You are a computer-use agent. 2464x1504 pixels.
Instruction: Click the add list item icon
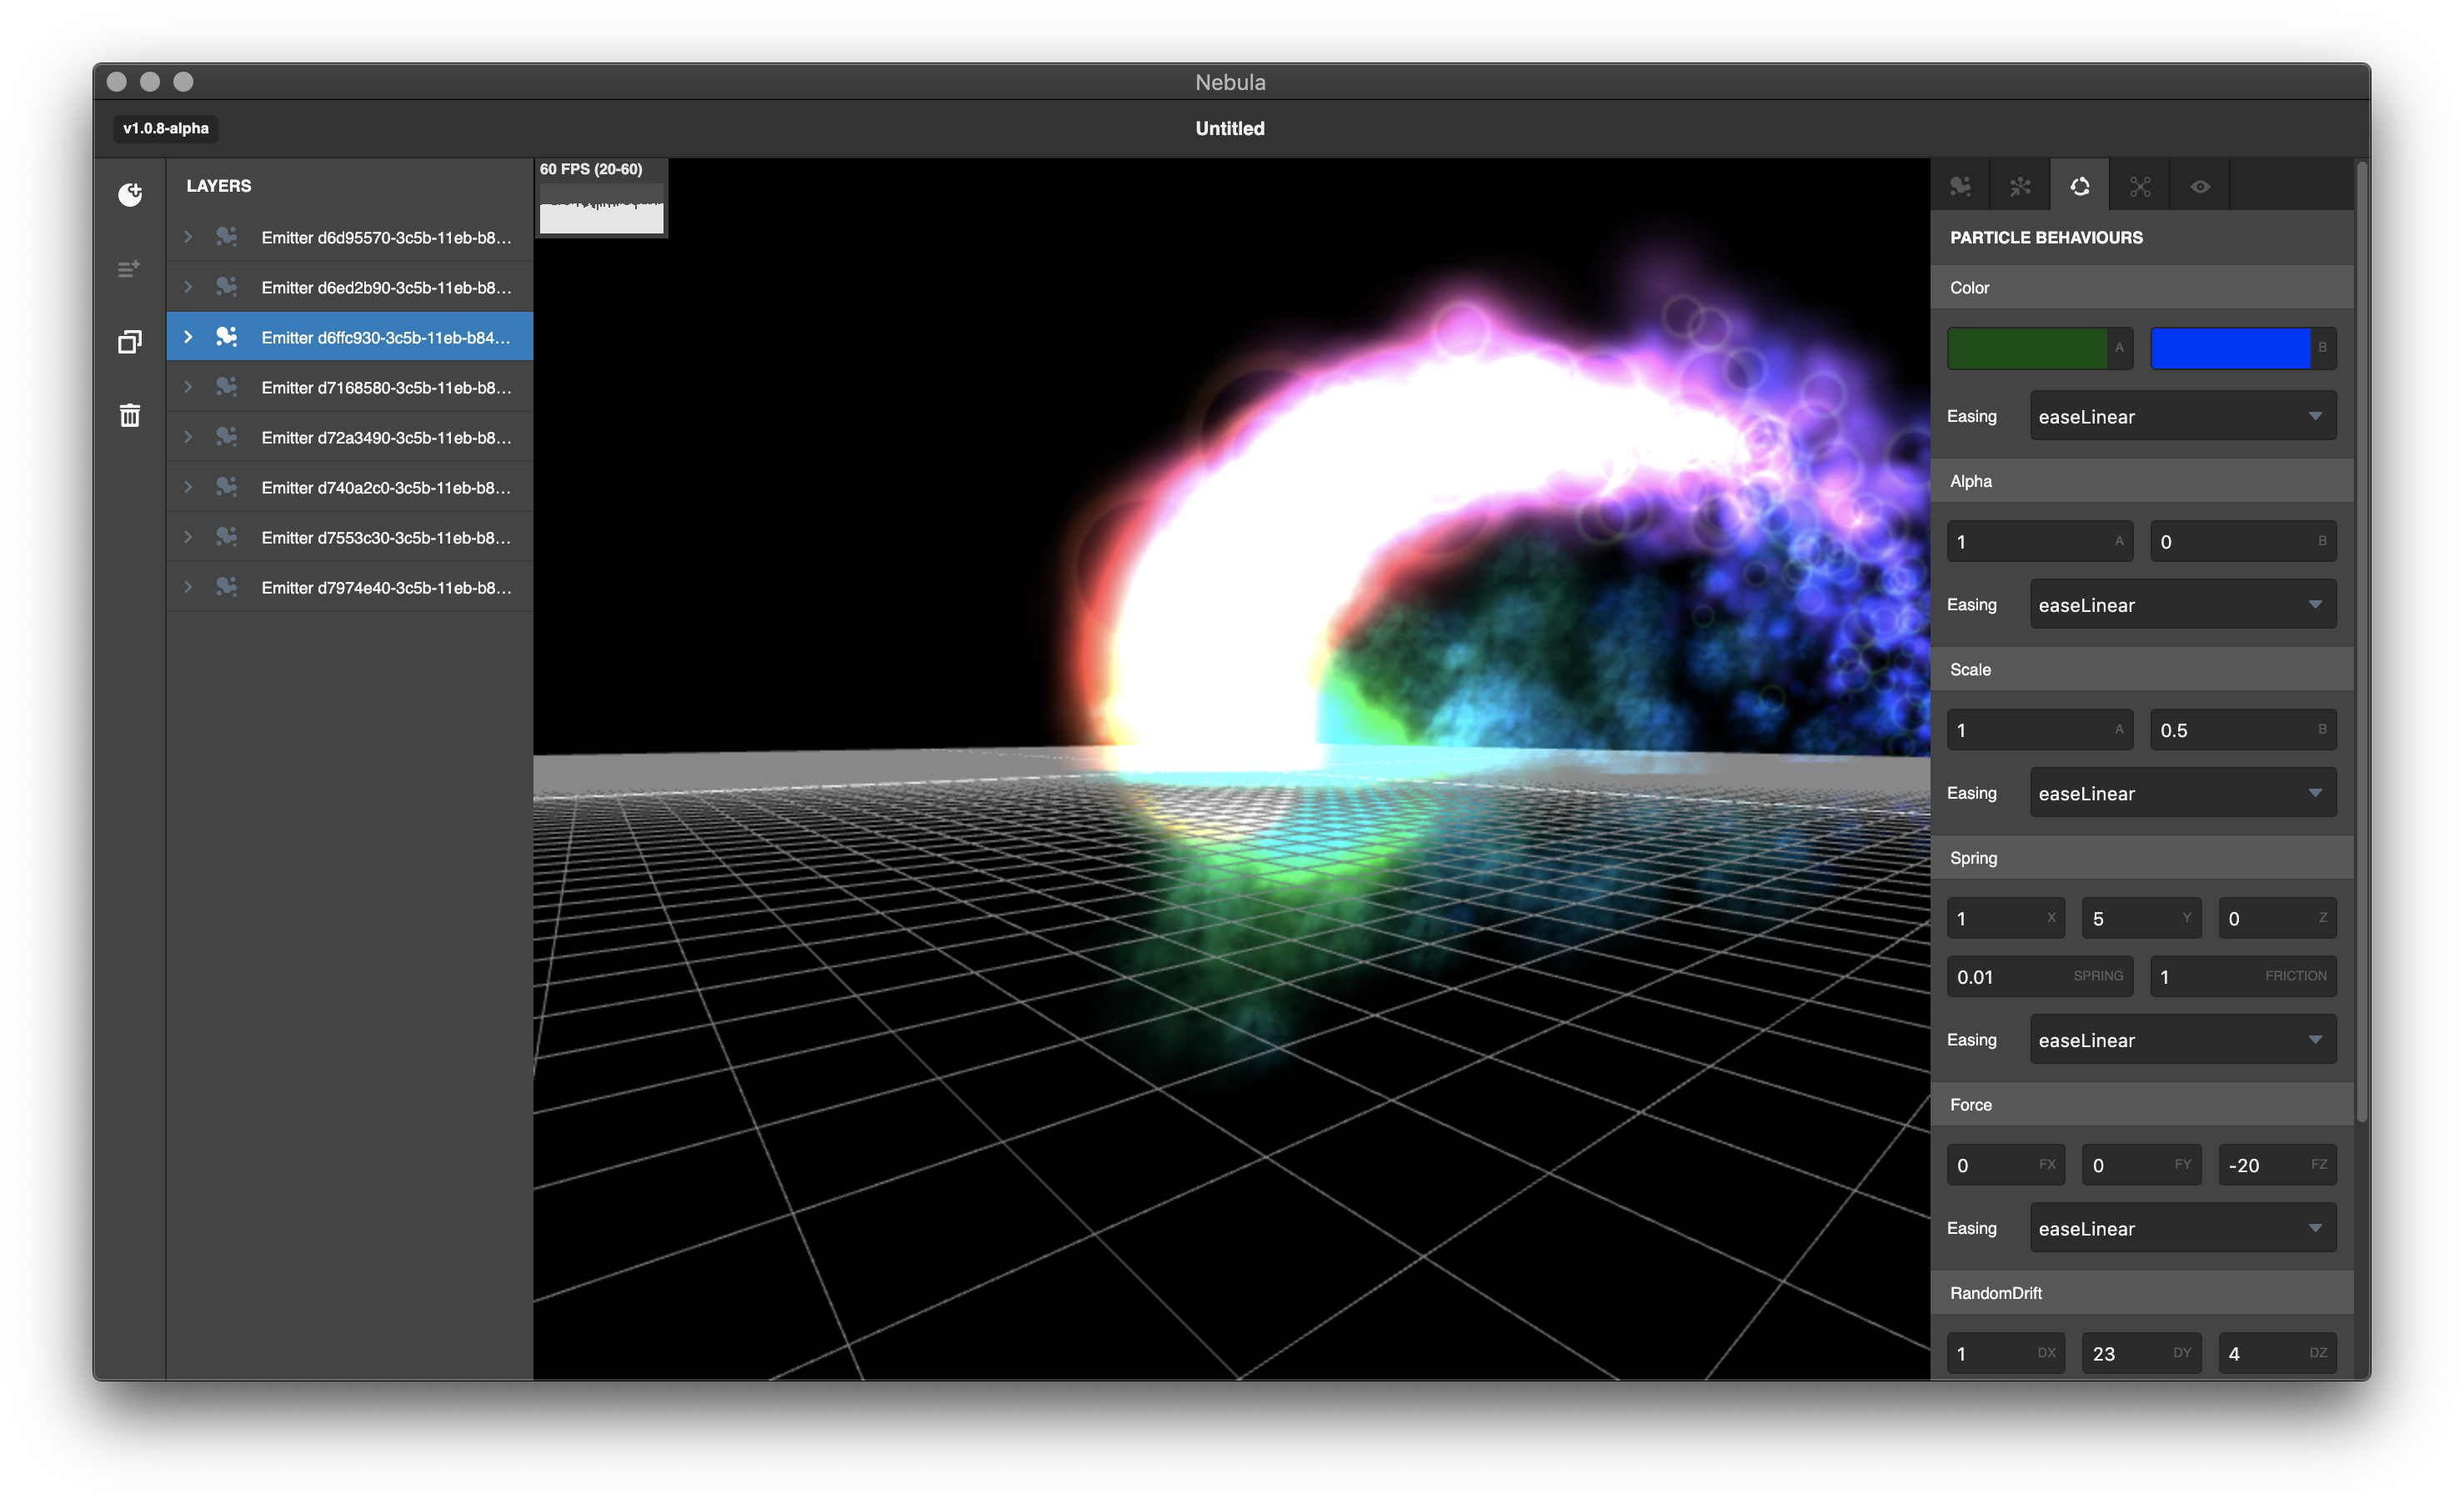[x=129, y=269]
